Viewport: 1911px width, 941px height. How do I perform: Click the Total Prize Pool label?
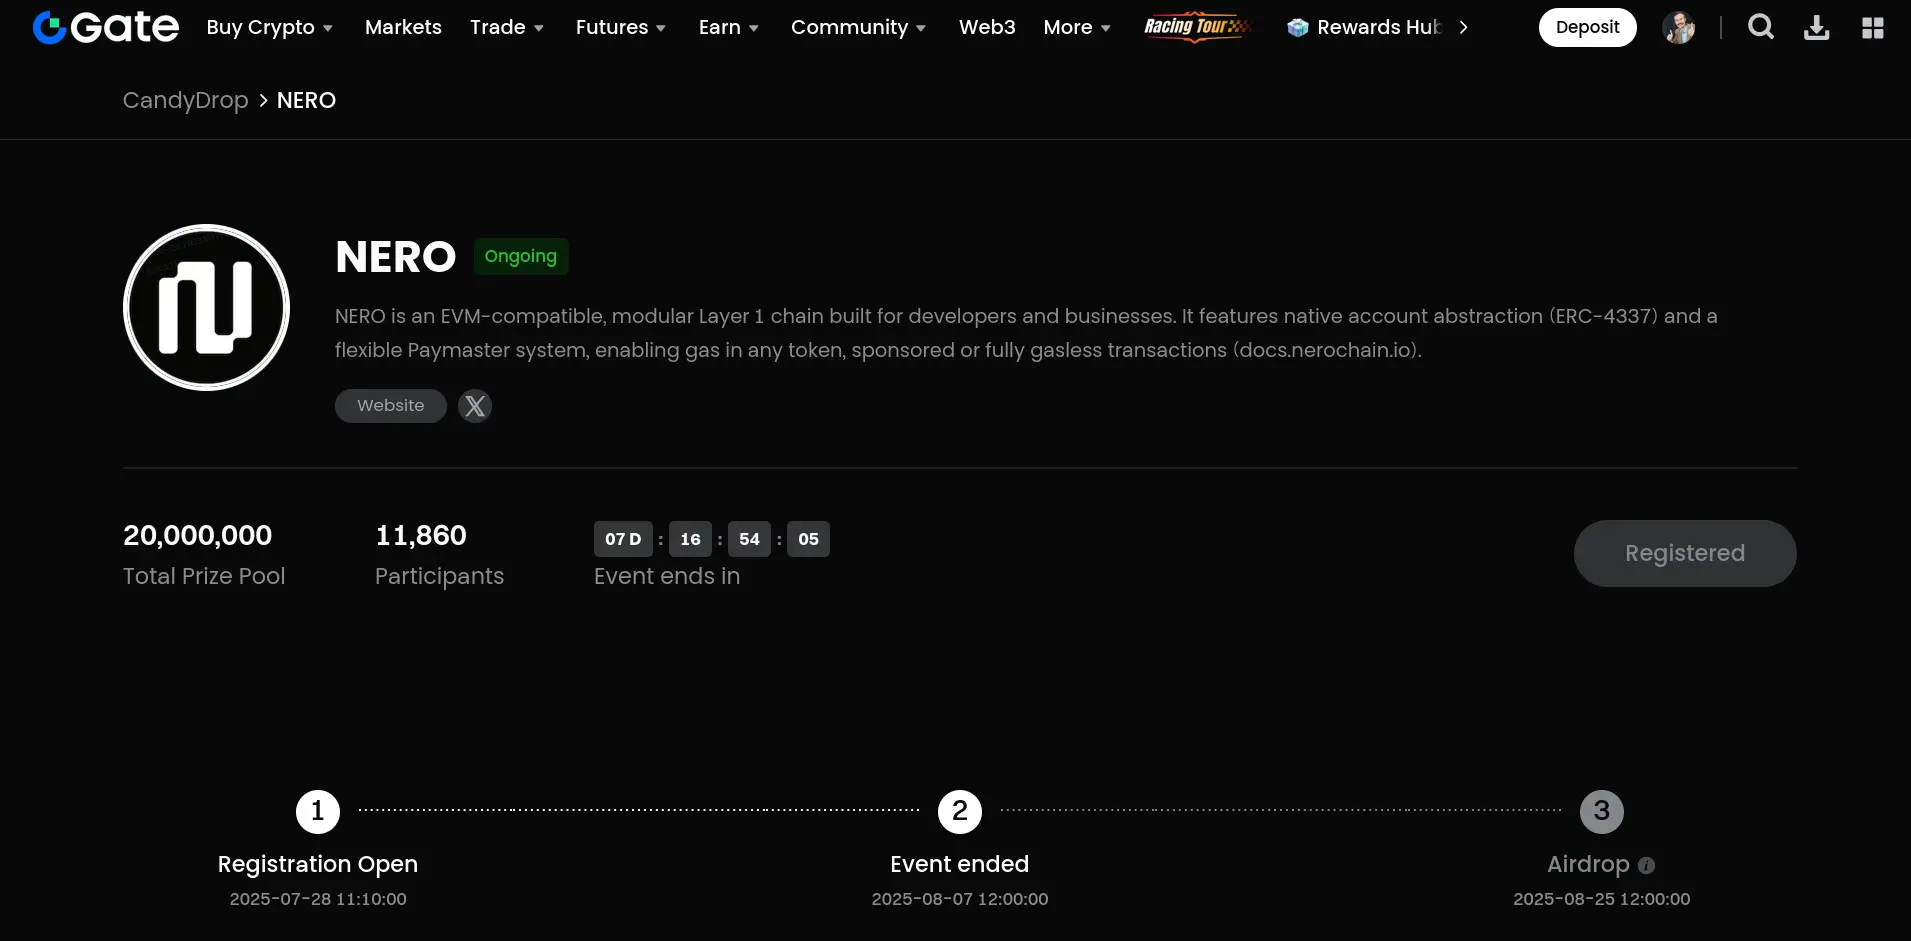pos(204,576)
